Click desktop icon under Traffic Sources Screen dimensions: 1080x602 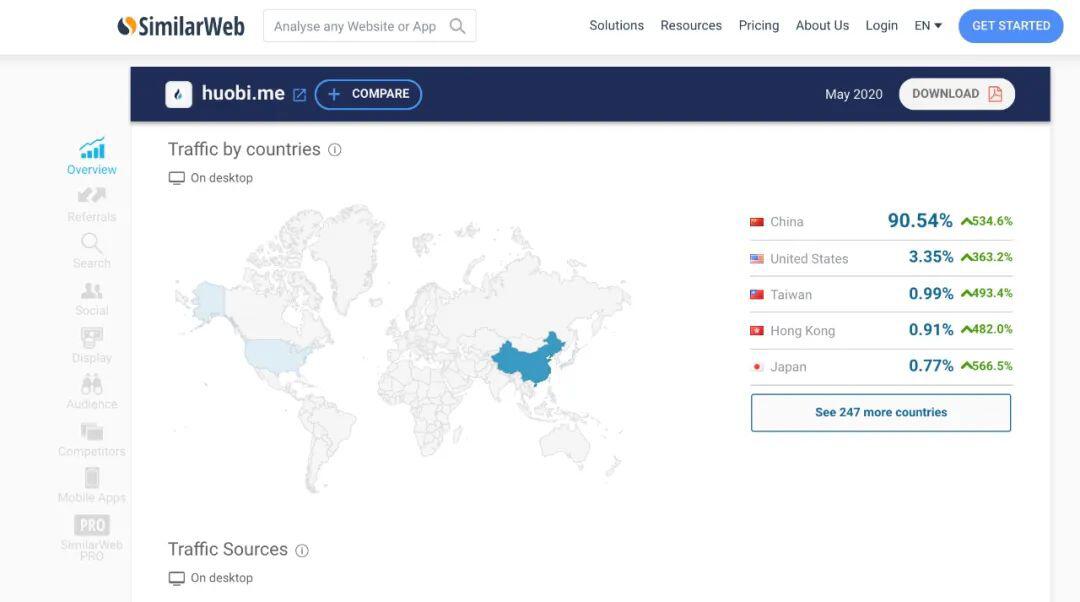coord(176,579)
